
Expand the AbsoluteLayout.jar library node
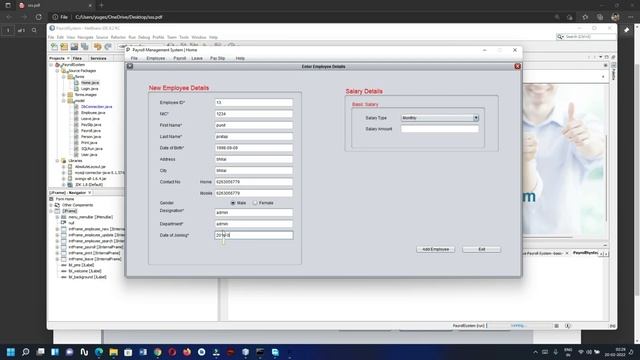click(64, 167)
